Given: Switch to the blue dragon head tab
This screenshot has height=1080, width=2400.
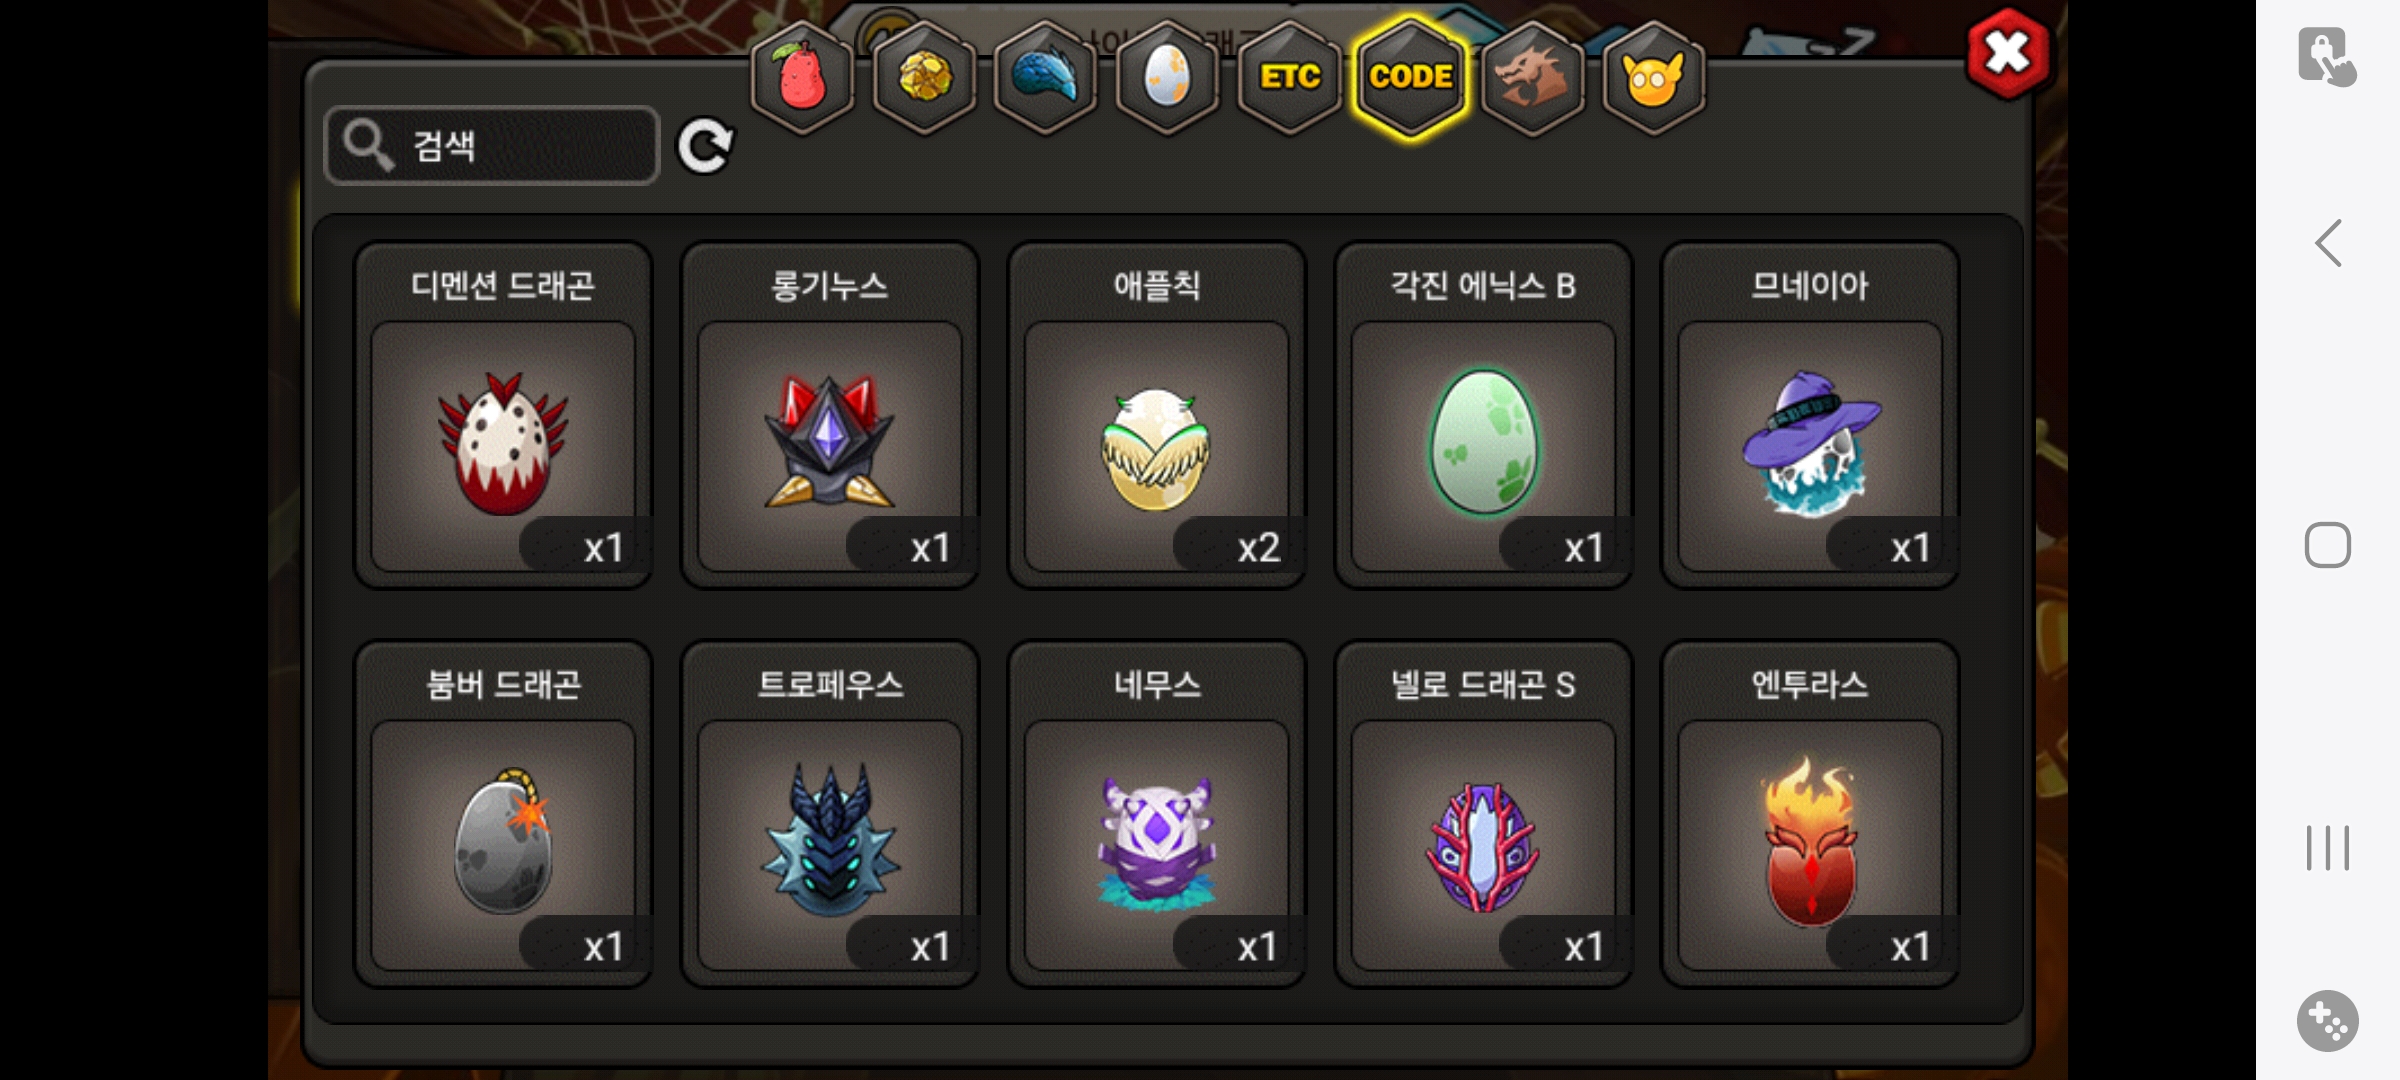Looking at the screenshot, I should point(1045,78).
